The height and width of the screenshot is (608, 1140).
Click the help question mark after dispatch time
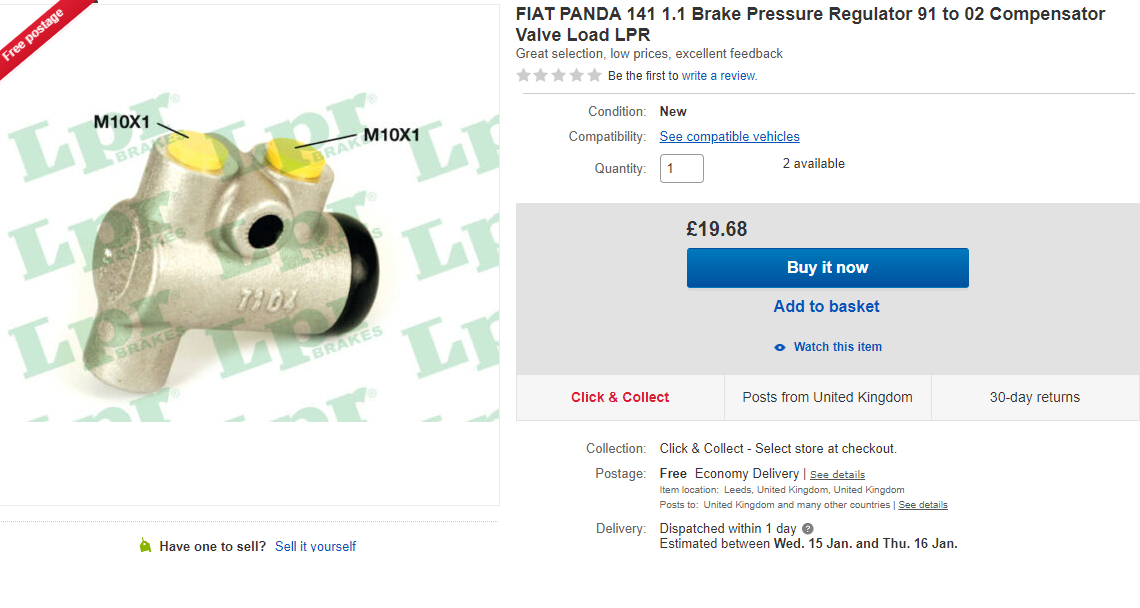(x=808, y=529)
